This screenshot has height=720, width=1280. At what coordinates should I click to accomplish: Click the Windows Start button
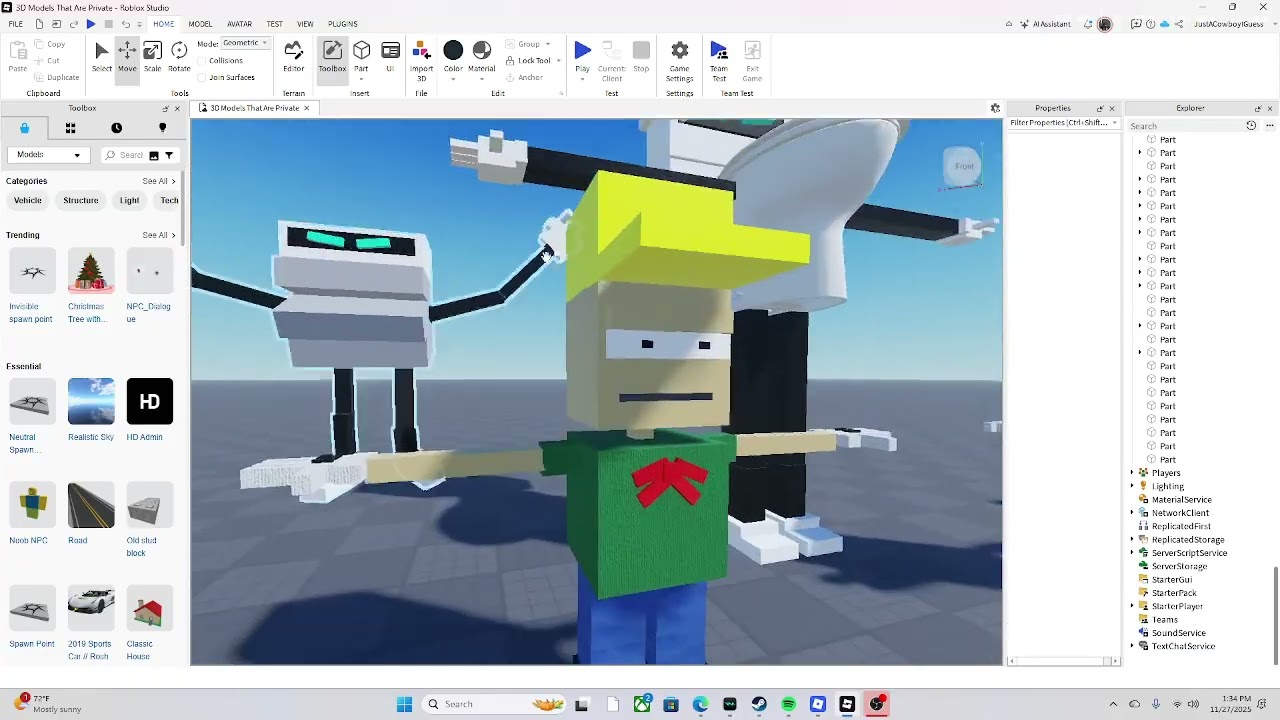tap(404, 704)
